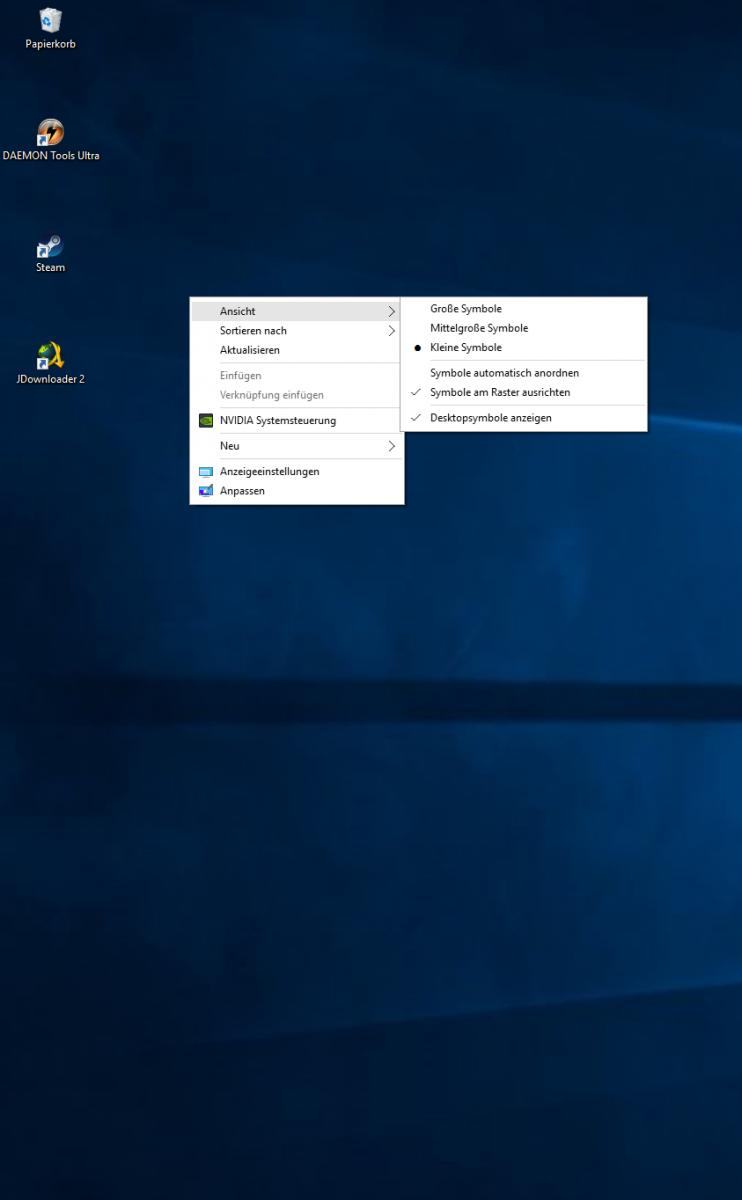Select the DAEMON Tools Ultra desktop icon
The height and width of the screenshot is (1200, 742).
coord(50,132)
